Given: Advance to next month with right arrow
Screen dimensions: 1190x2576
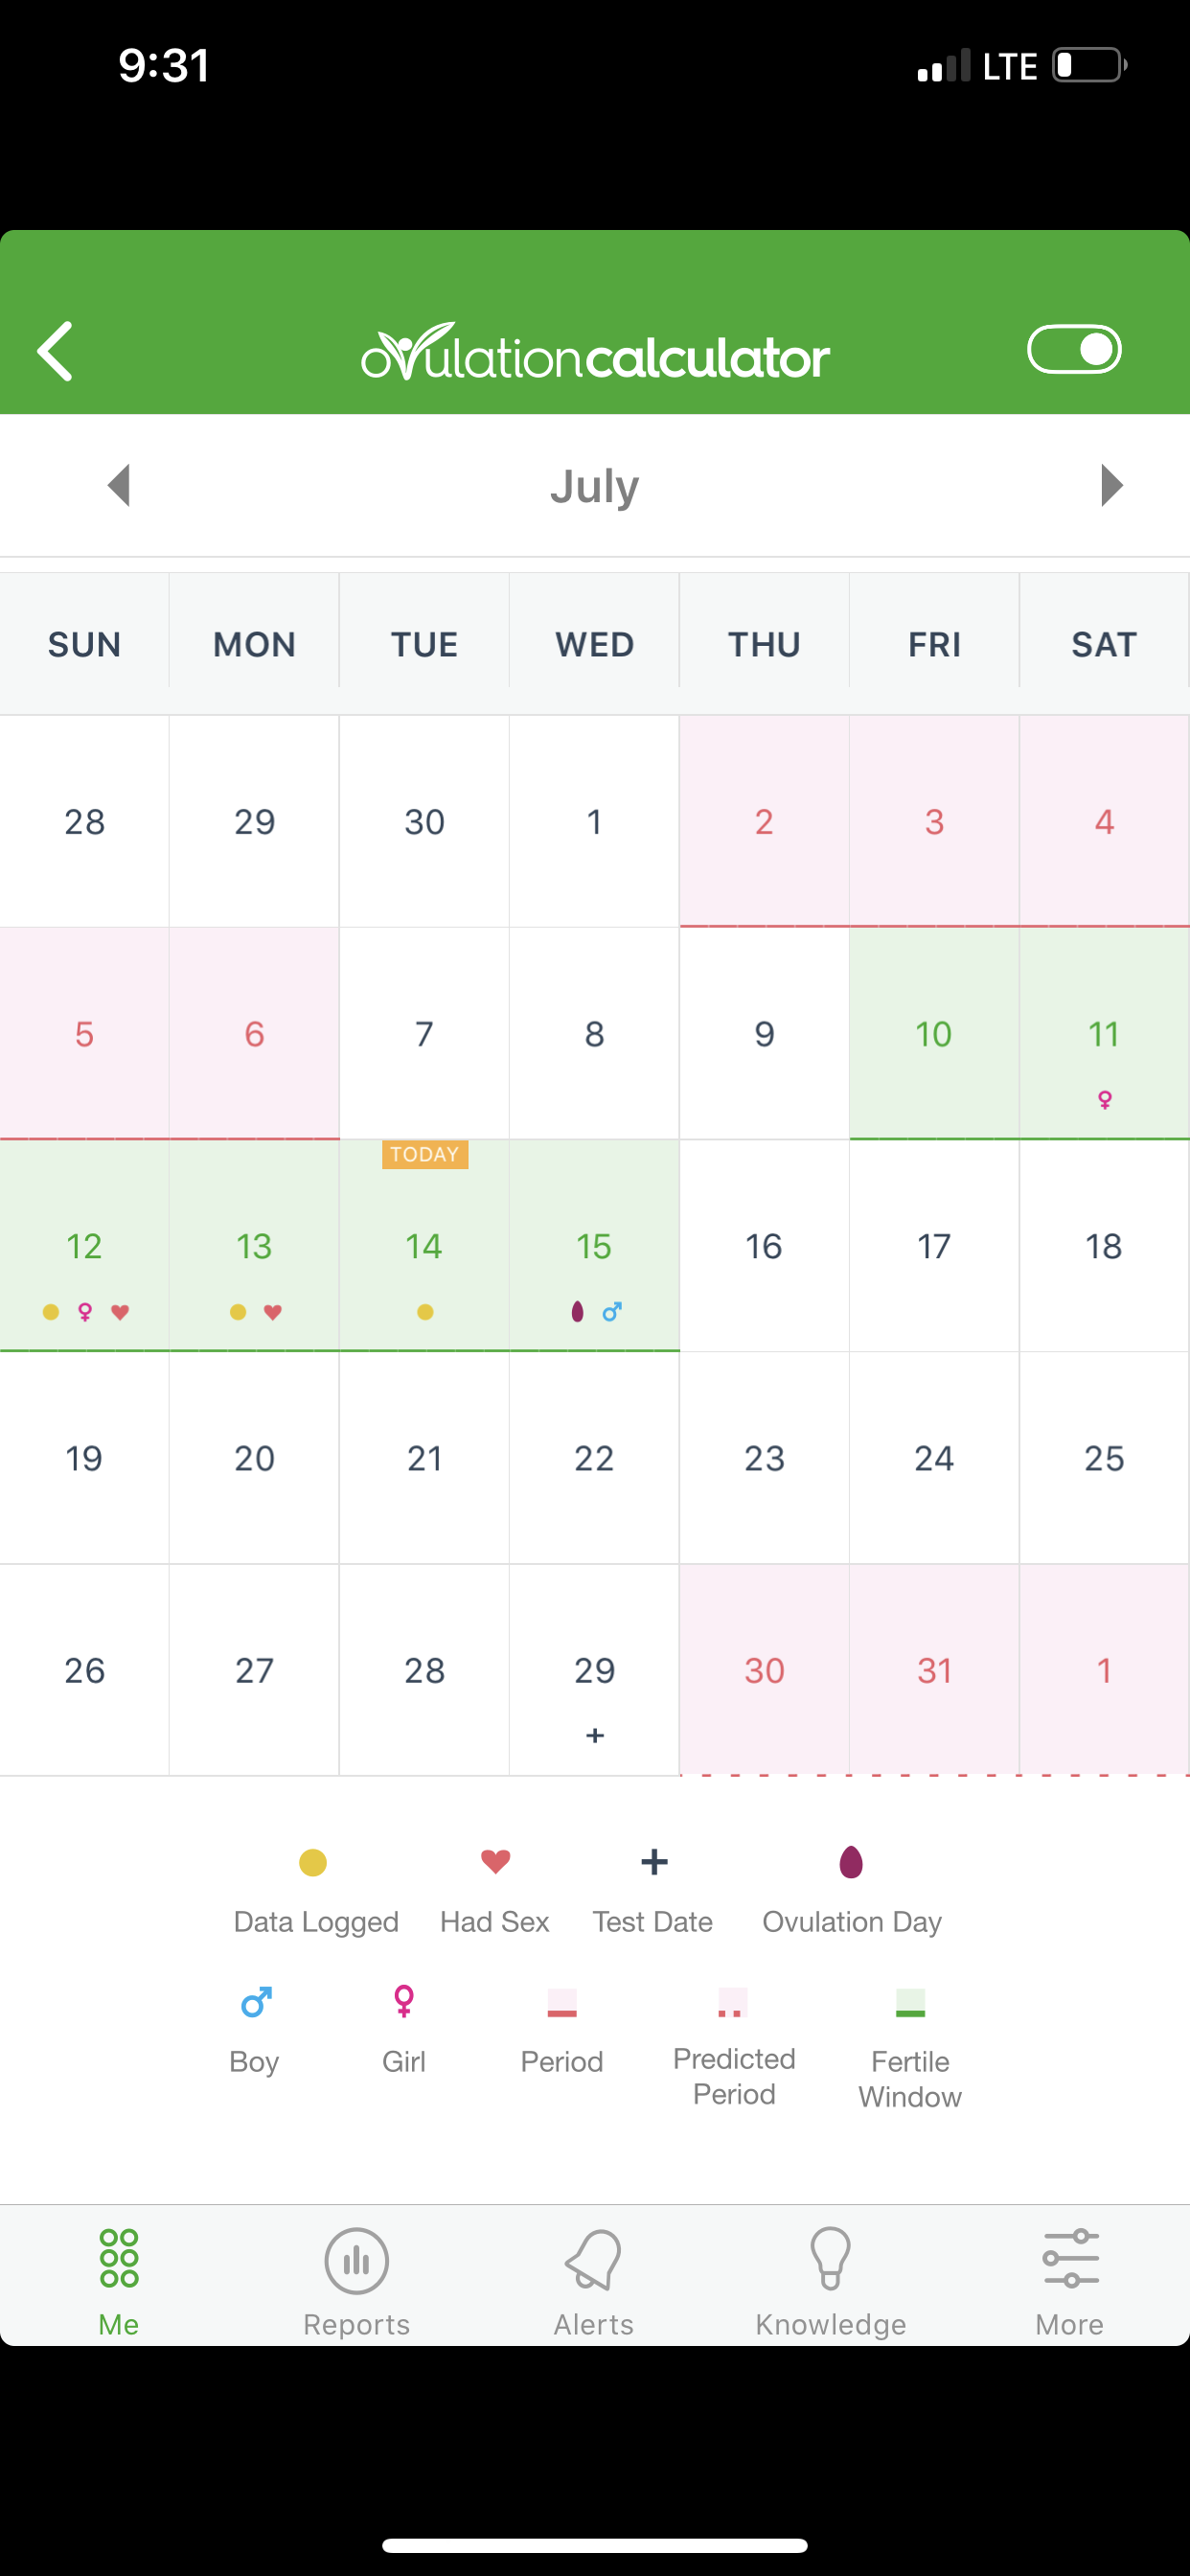Looking at the screenshot, I should (x=1111, y=486).
